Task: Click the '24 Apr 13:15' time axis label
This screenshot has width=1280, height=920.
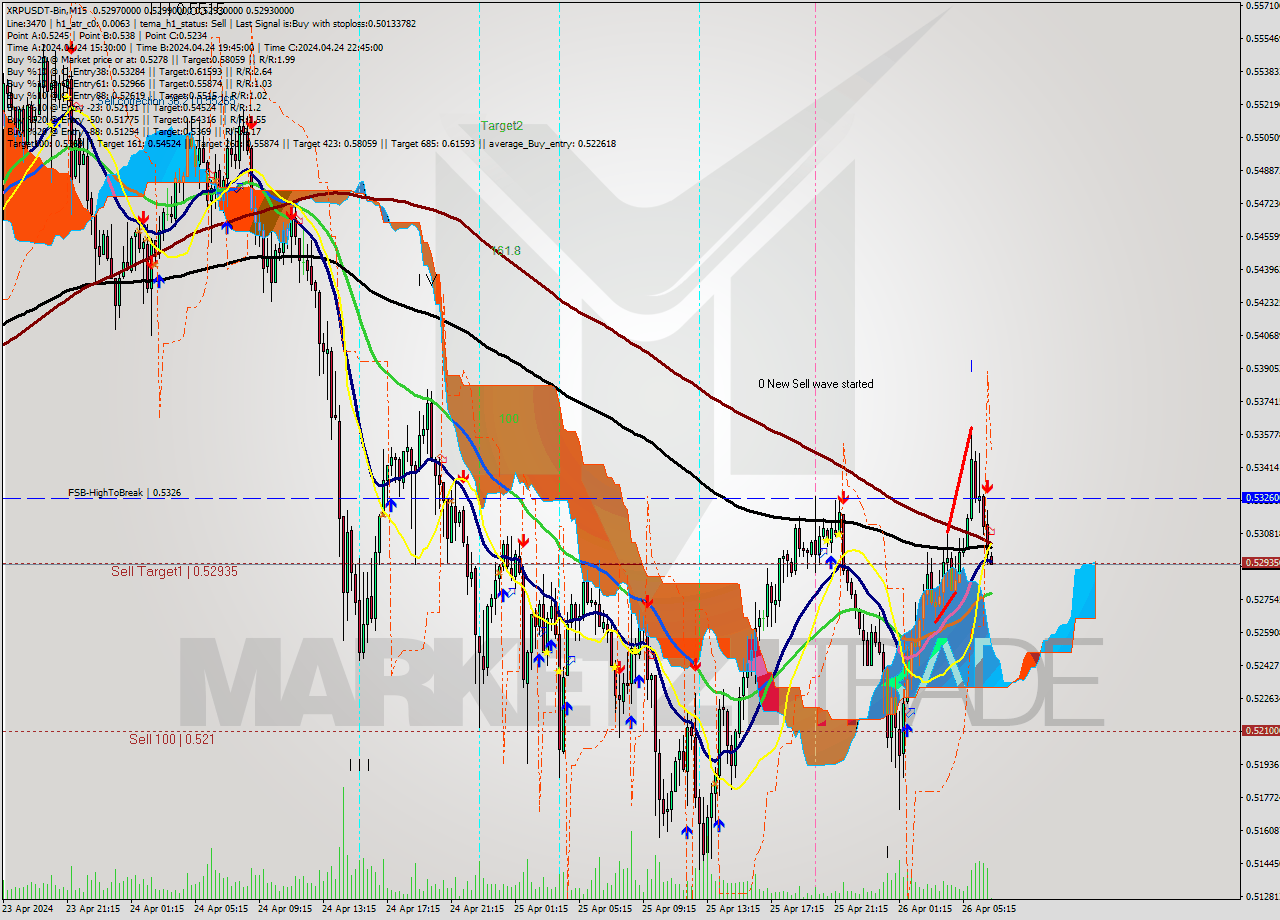Action: coord(351,910)
